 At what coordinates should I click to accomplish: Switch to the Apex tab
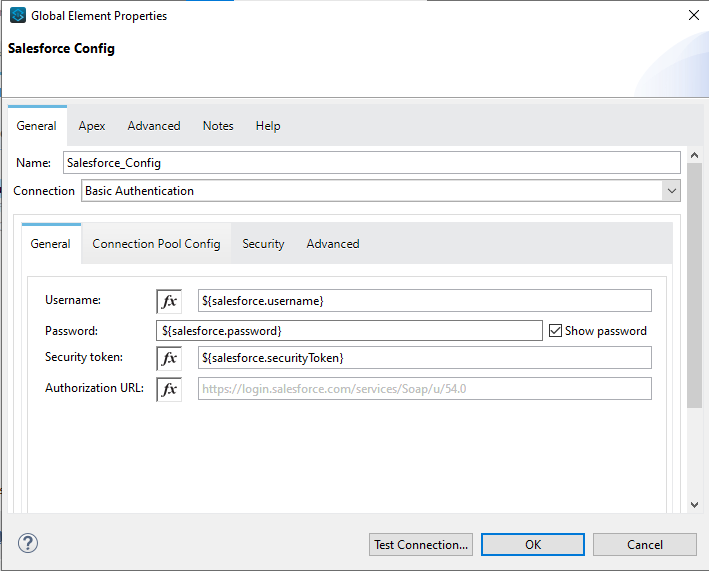point(92,126)
